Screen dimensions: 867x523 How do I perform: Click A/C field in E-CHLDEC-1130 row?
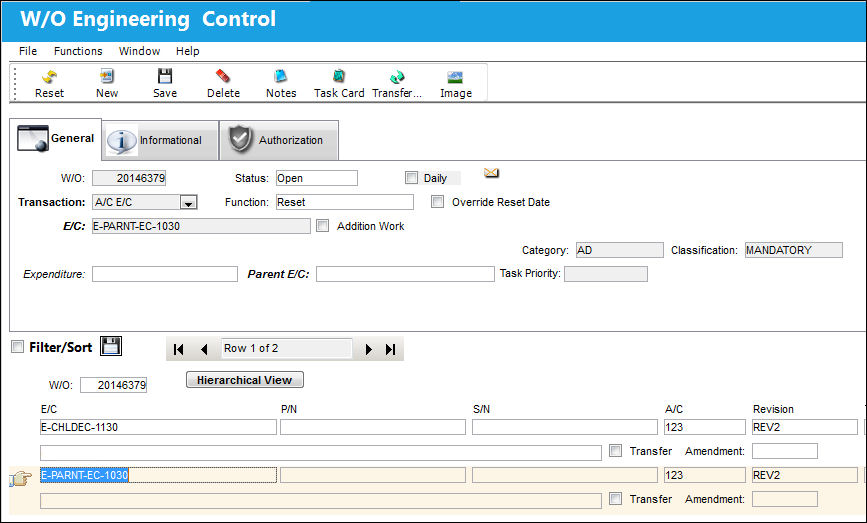click(704, 427)
